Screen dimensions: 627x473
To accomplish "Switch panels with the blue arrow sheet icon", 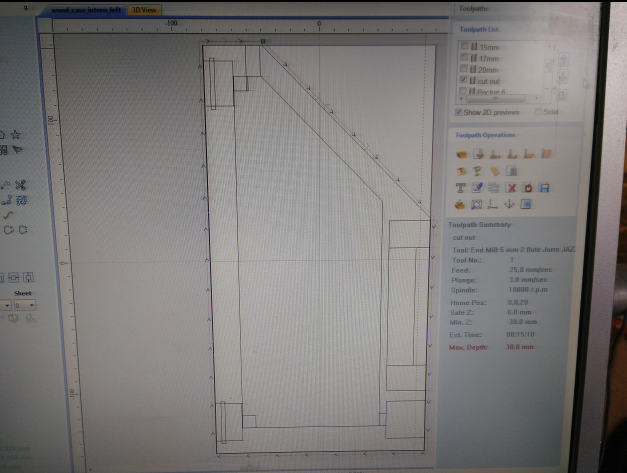I will (x=526, y=205).
